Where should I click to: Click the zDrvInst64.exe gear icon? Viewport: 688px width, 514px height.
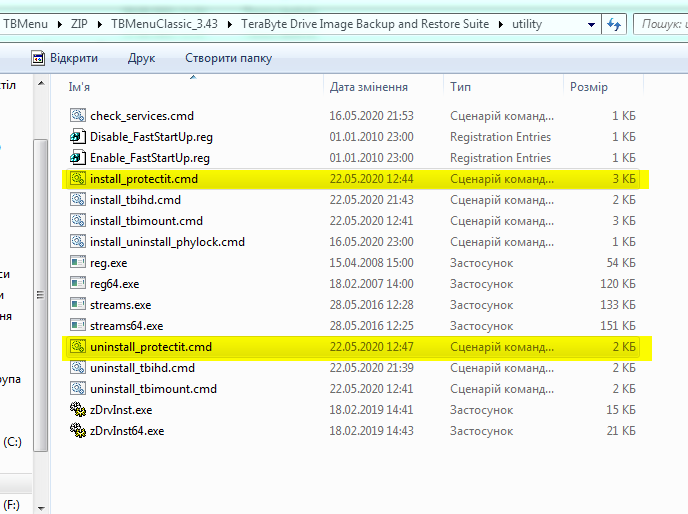coord(78,431)
